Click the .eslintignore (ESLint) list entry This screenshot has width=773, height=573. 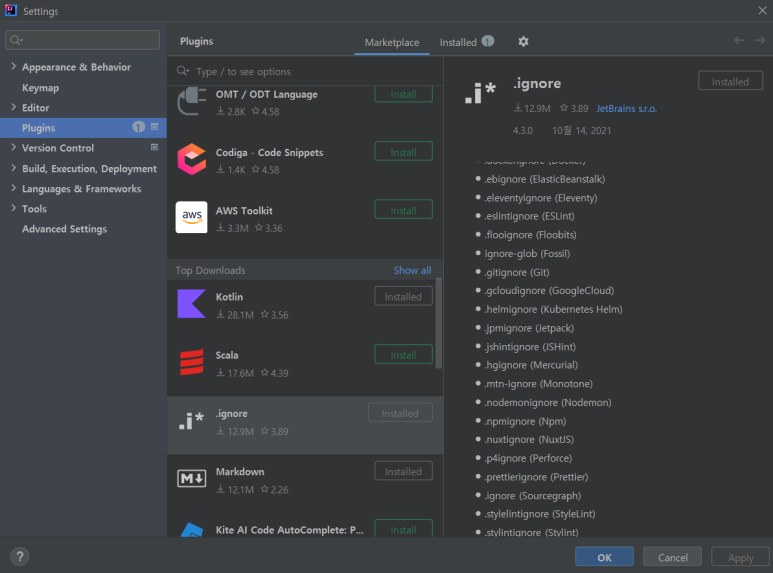tap(529, 216)
